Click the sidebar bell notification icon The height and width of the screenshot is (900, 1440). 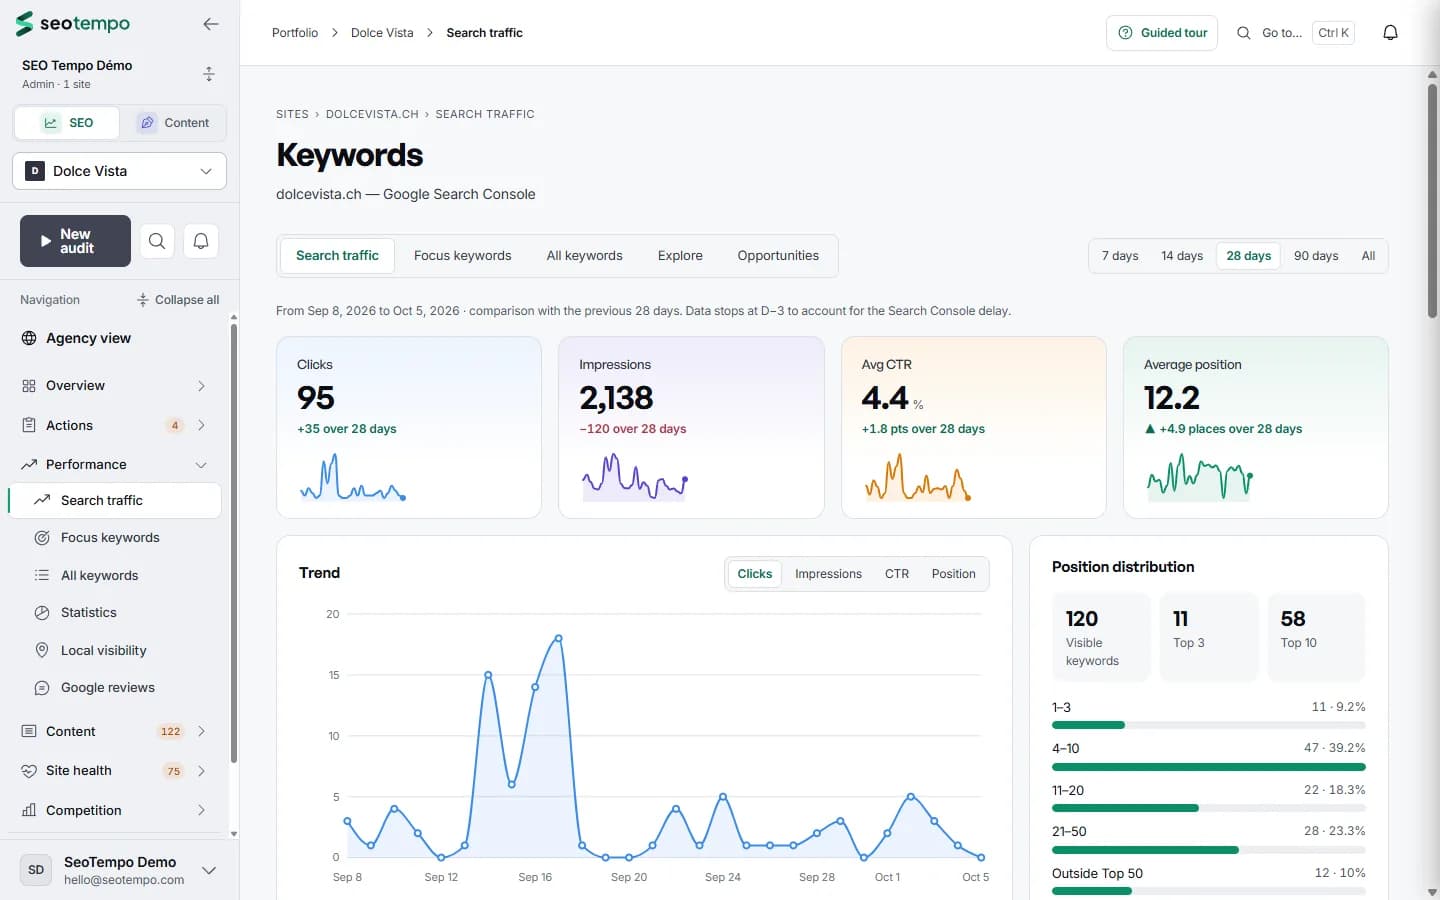[x=201, y=241]
